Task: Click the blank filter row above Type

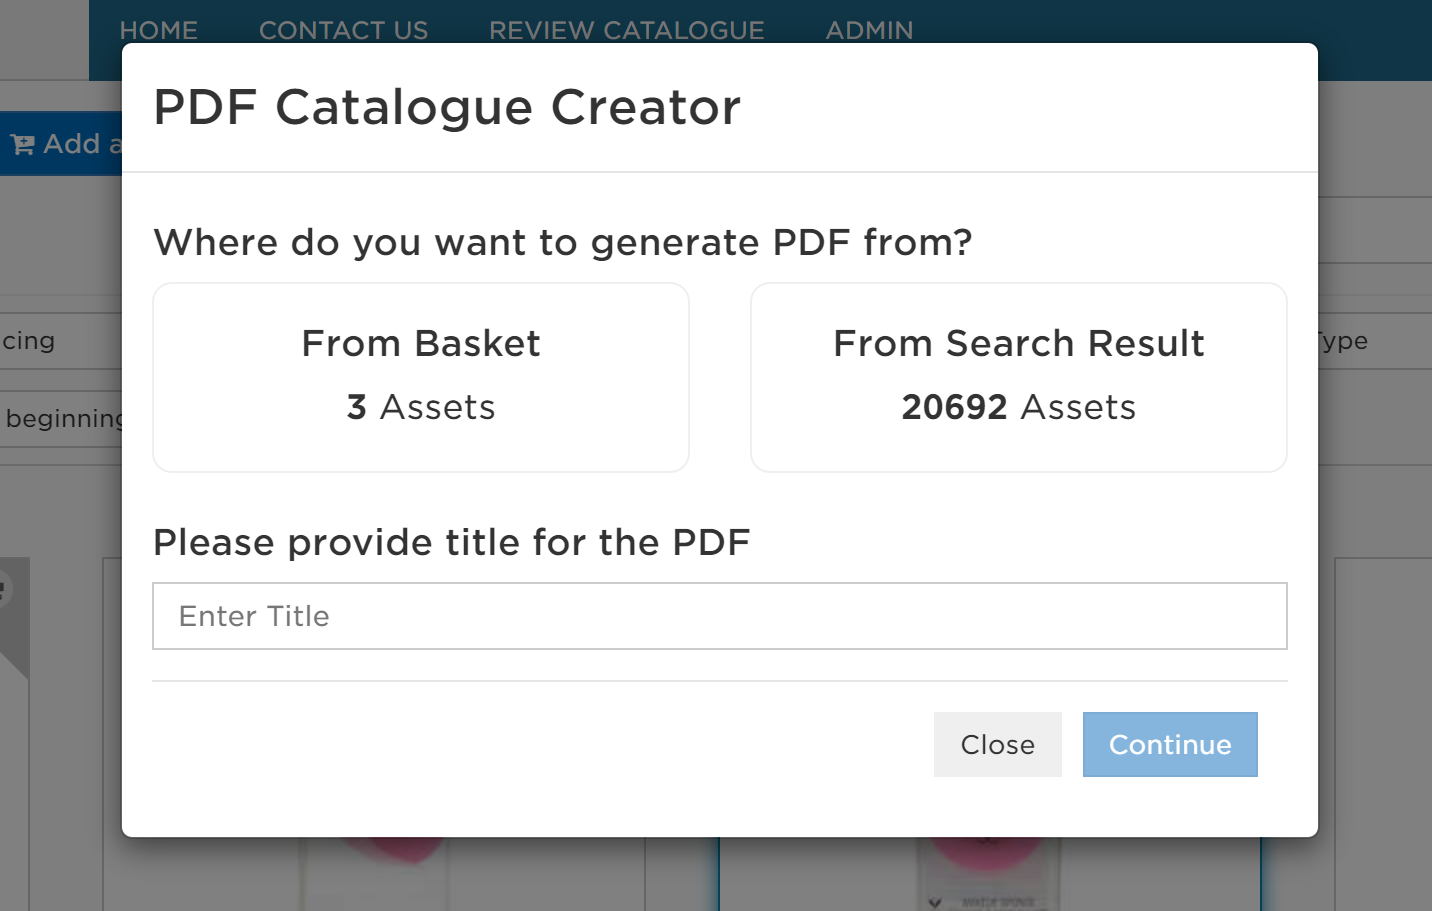Action: point(1375,230)
